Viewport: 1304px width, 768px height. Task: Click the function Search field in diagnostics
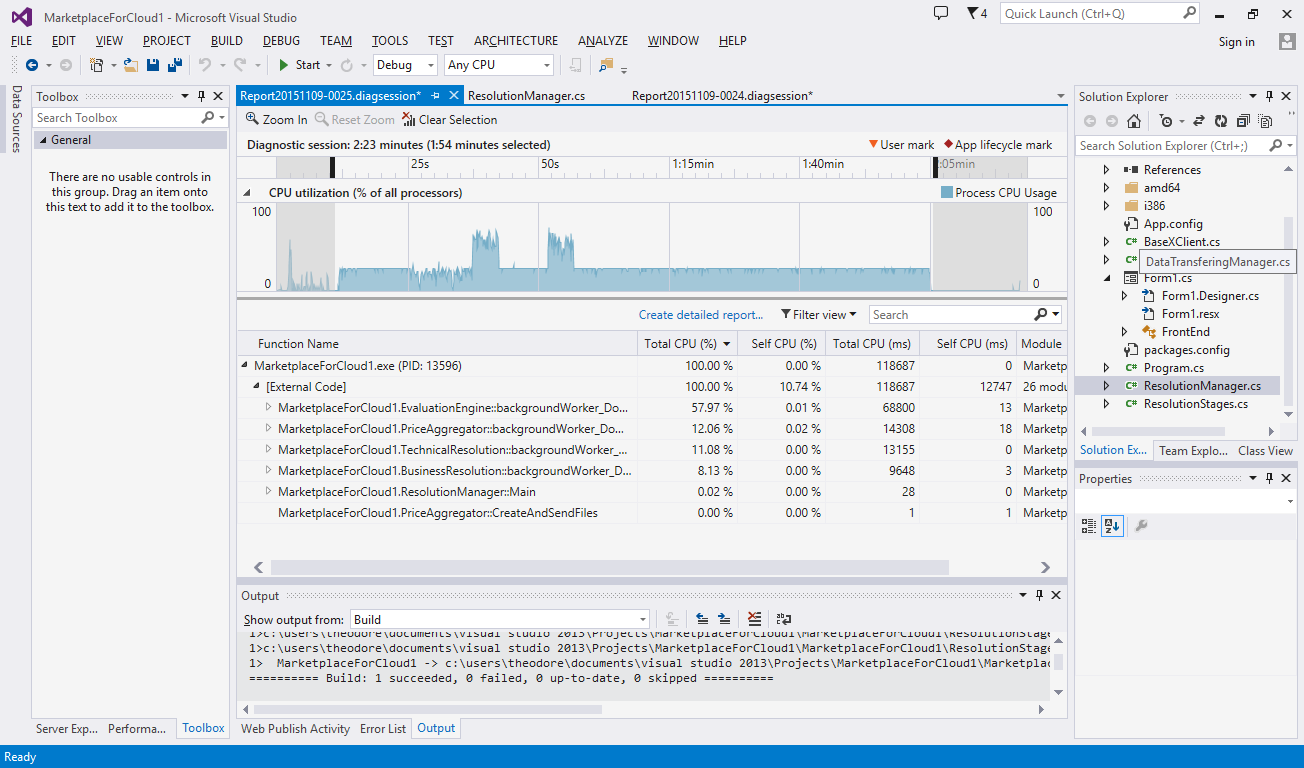click(964, 314)
